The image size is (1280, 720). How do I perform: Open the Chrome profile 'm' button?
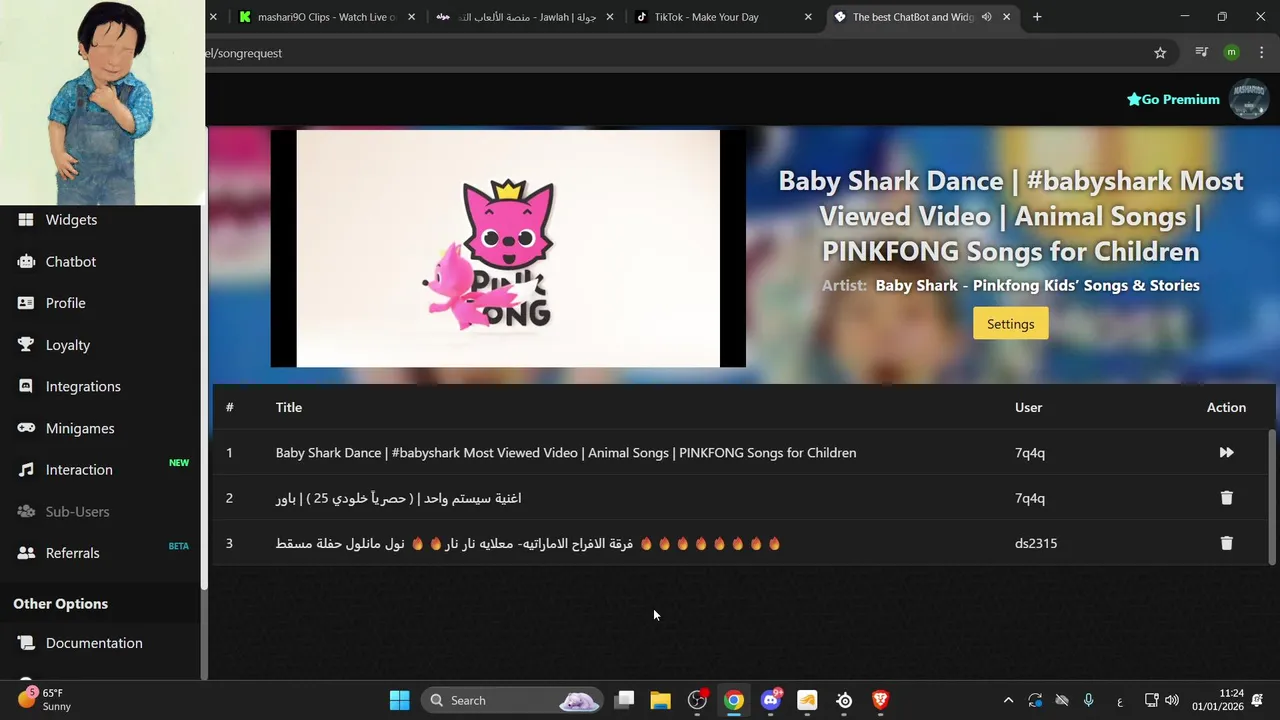pos(1231,53)
